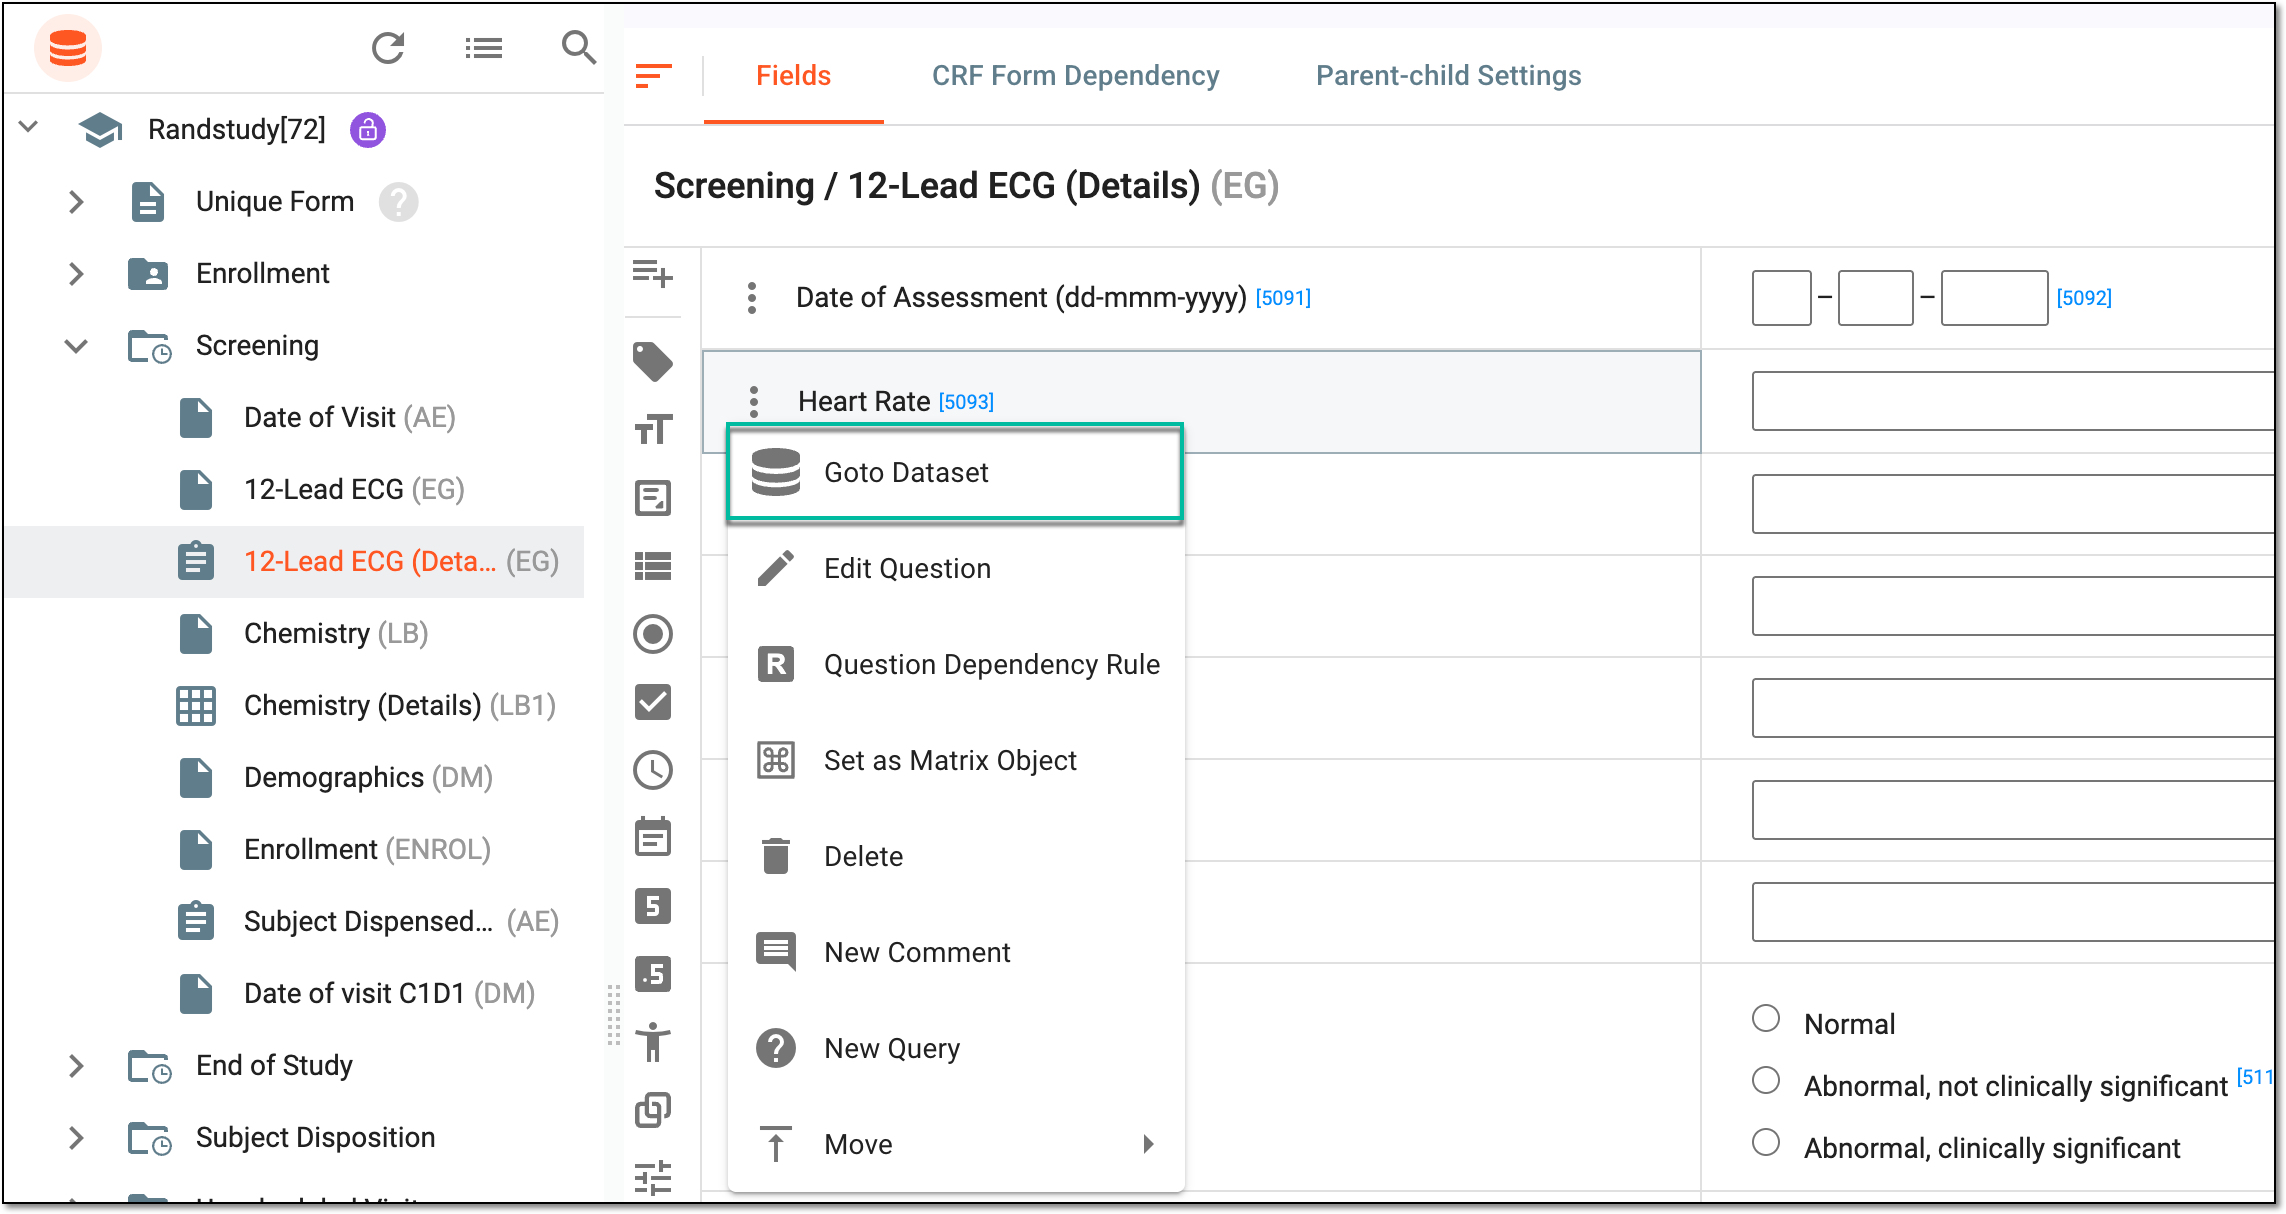Click the [5091] field ID link

pyautogui.click(x=1283, y=298)
